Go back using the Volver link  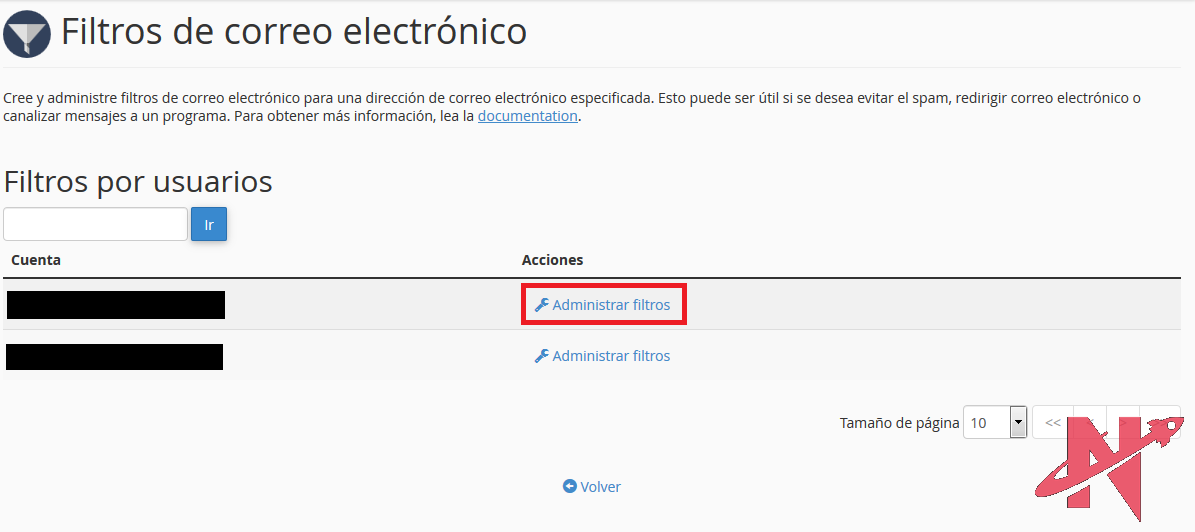pyautogui.click(x=600, y=487)
